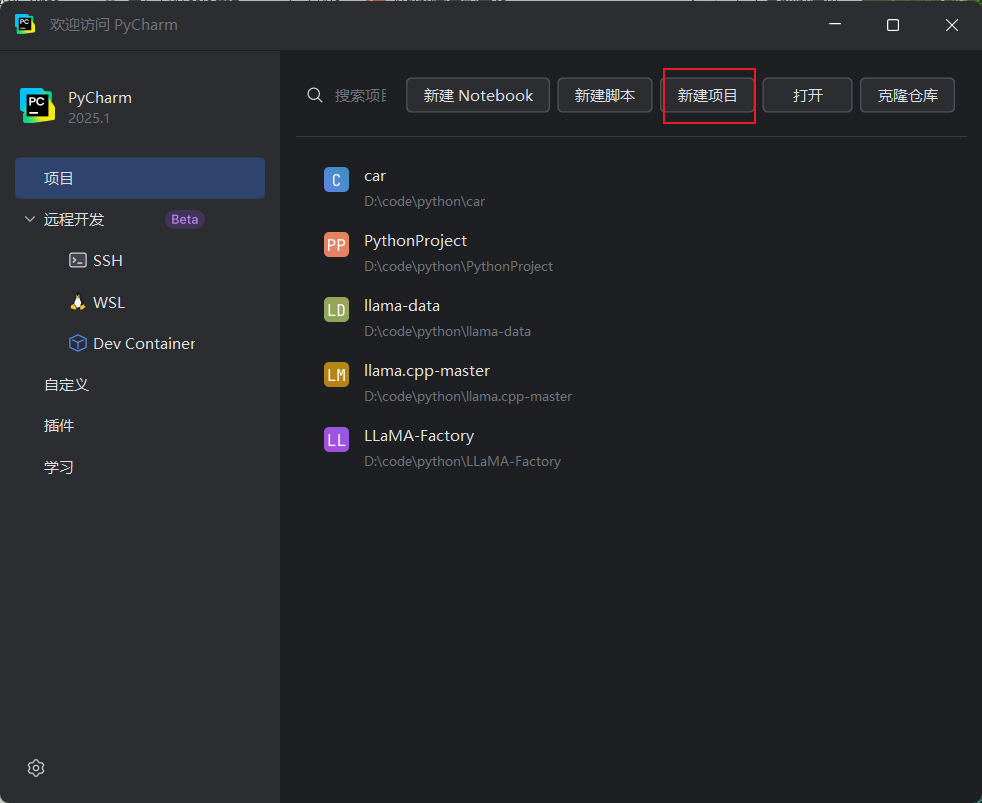This screenshot has width=982, height=803.
Task: Click the SSH terminal icon
Action: 78,261
